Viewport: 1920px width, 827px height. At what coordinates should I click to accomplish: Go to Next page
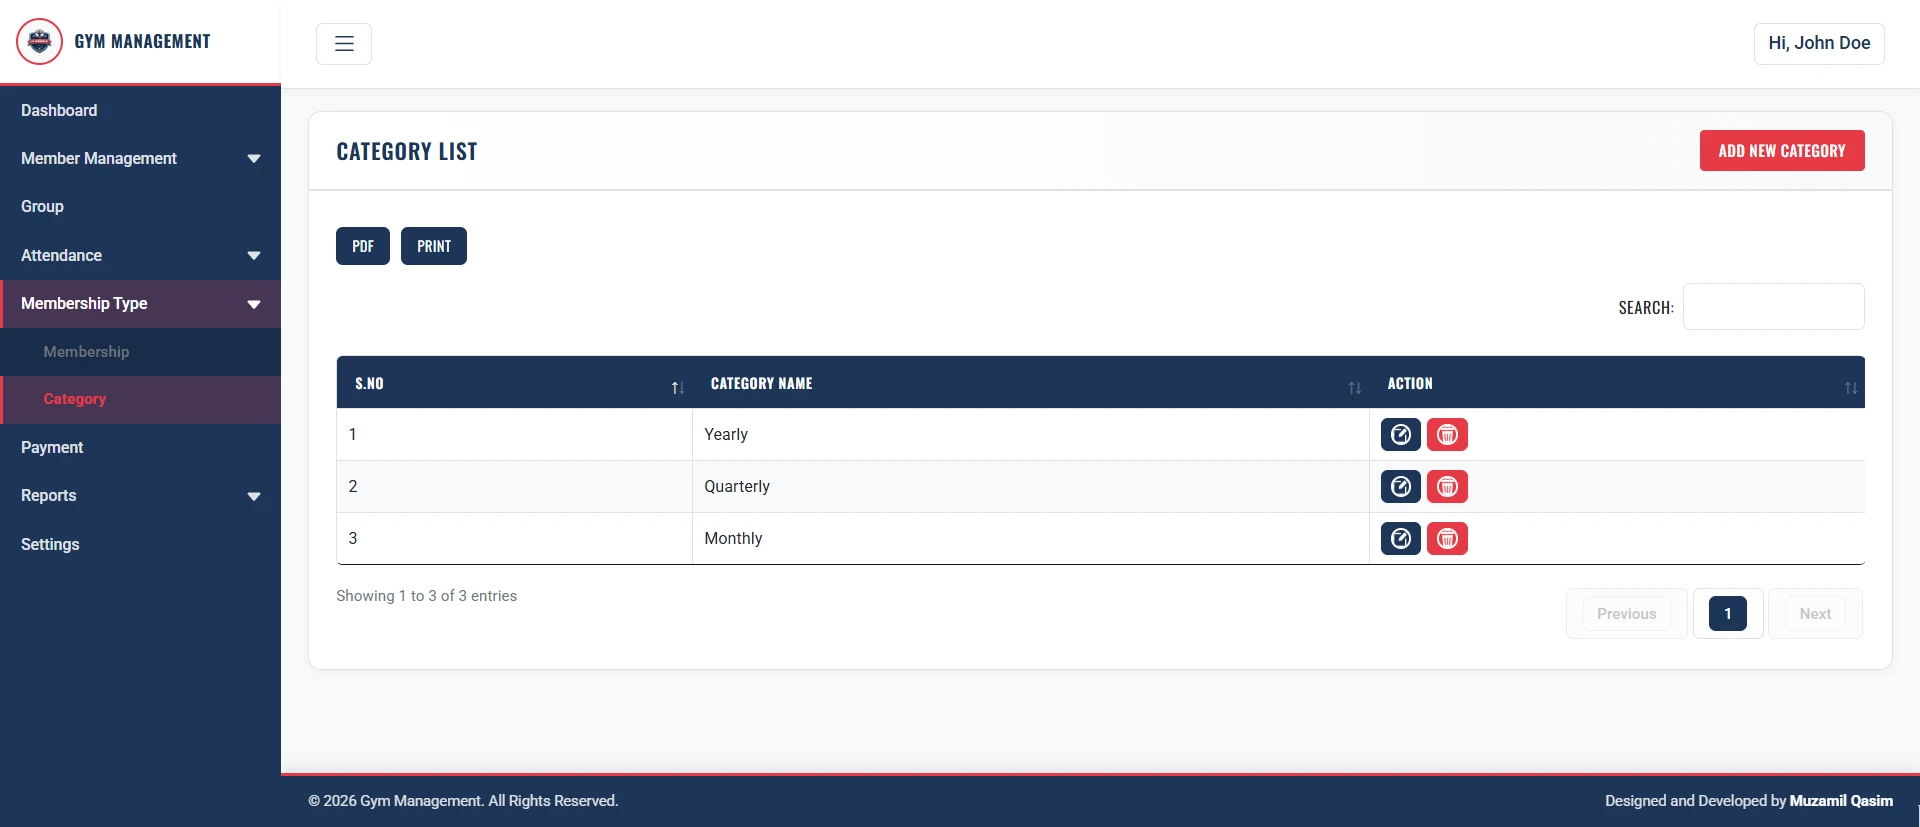pyautogui.click(x=1815, y=614)
